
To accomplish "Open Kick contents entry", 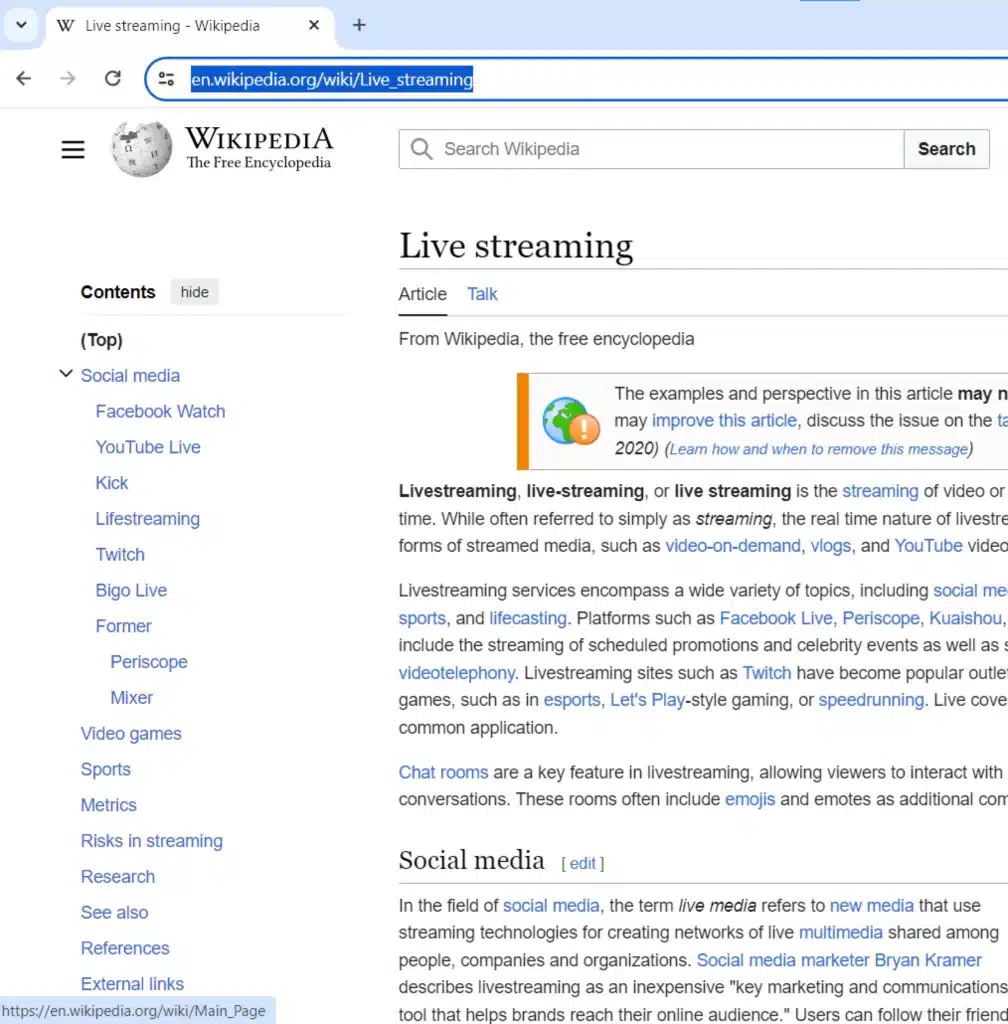I will [x=112, y=483].
